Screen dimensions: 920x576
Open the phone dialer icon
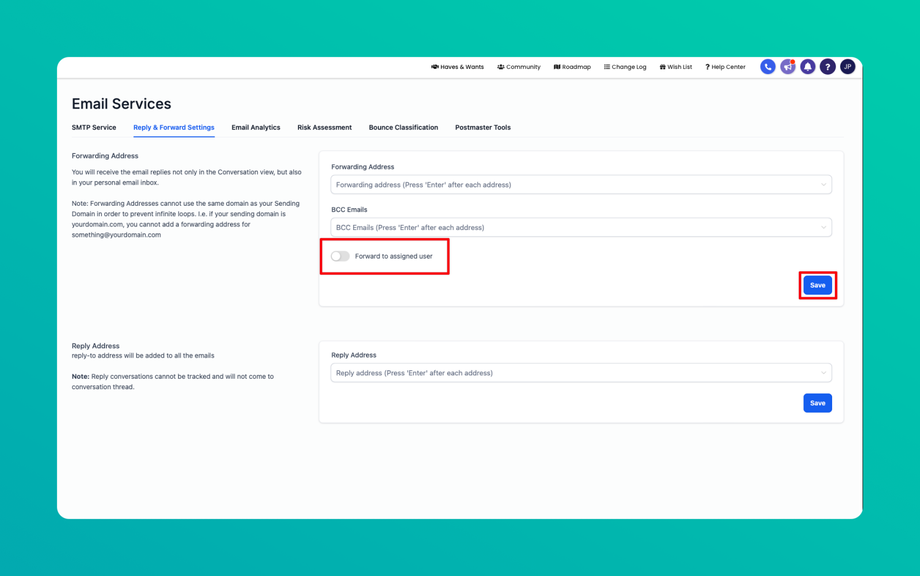[767, 67]
